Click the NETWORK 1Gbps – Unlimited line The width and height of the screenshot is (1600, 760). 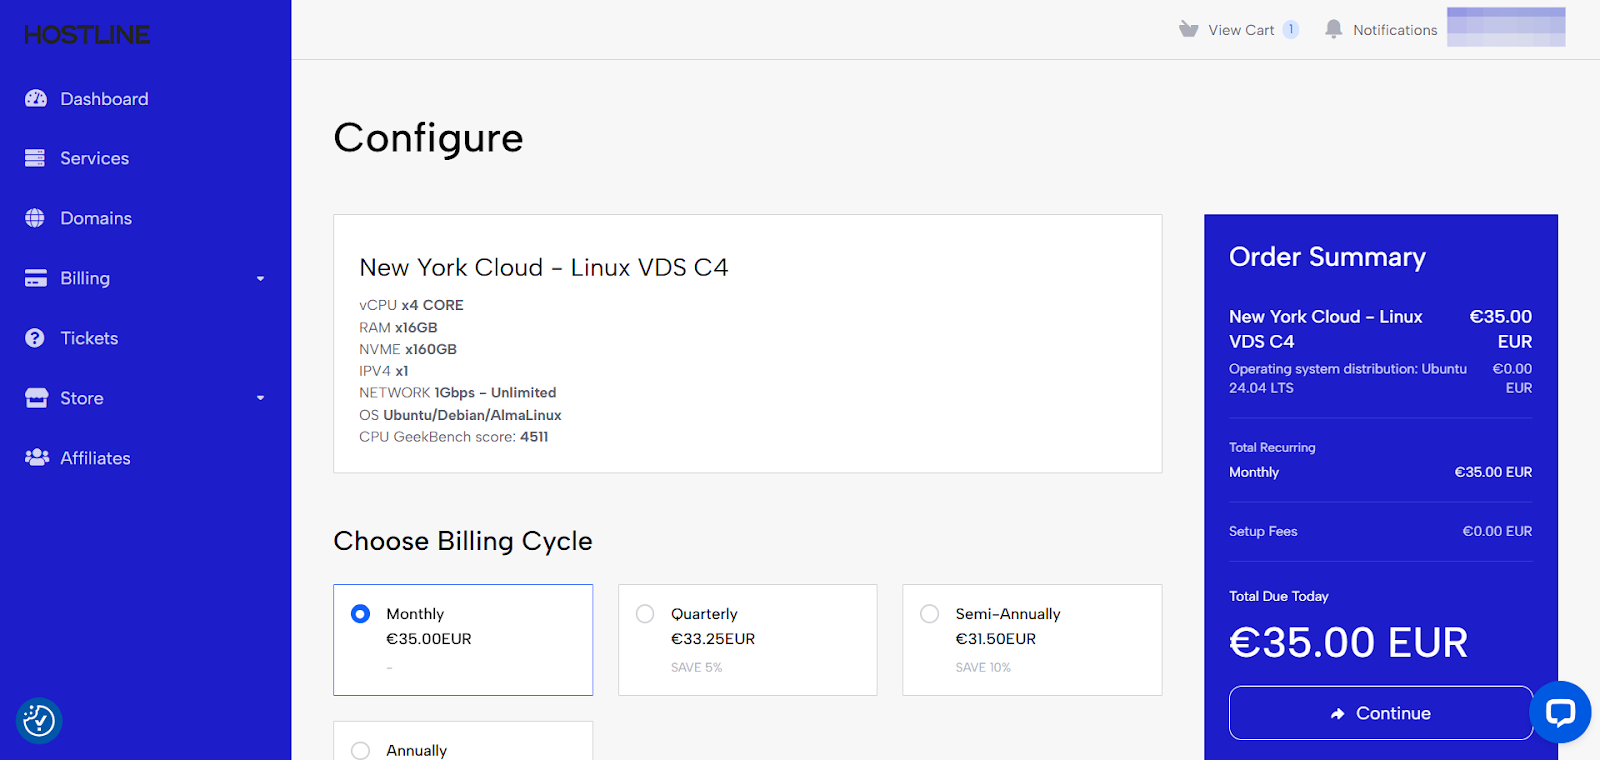tap(458, 393)
